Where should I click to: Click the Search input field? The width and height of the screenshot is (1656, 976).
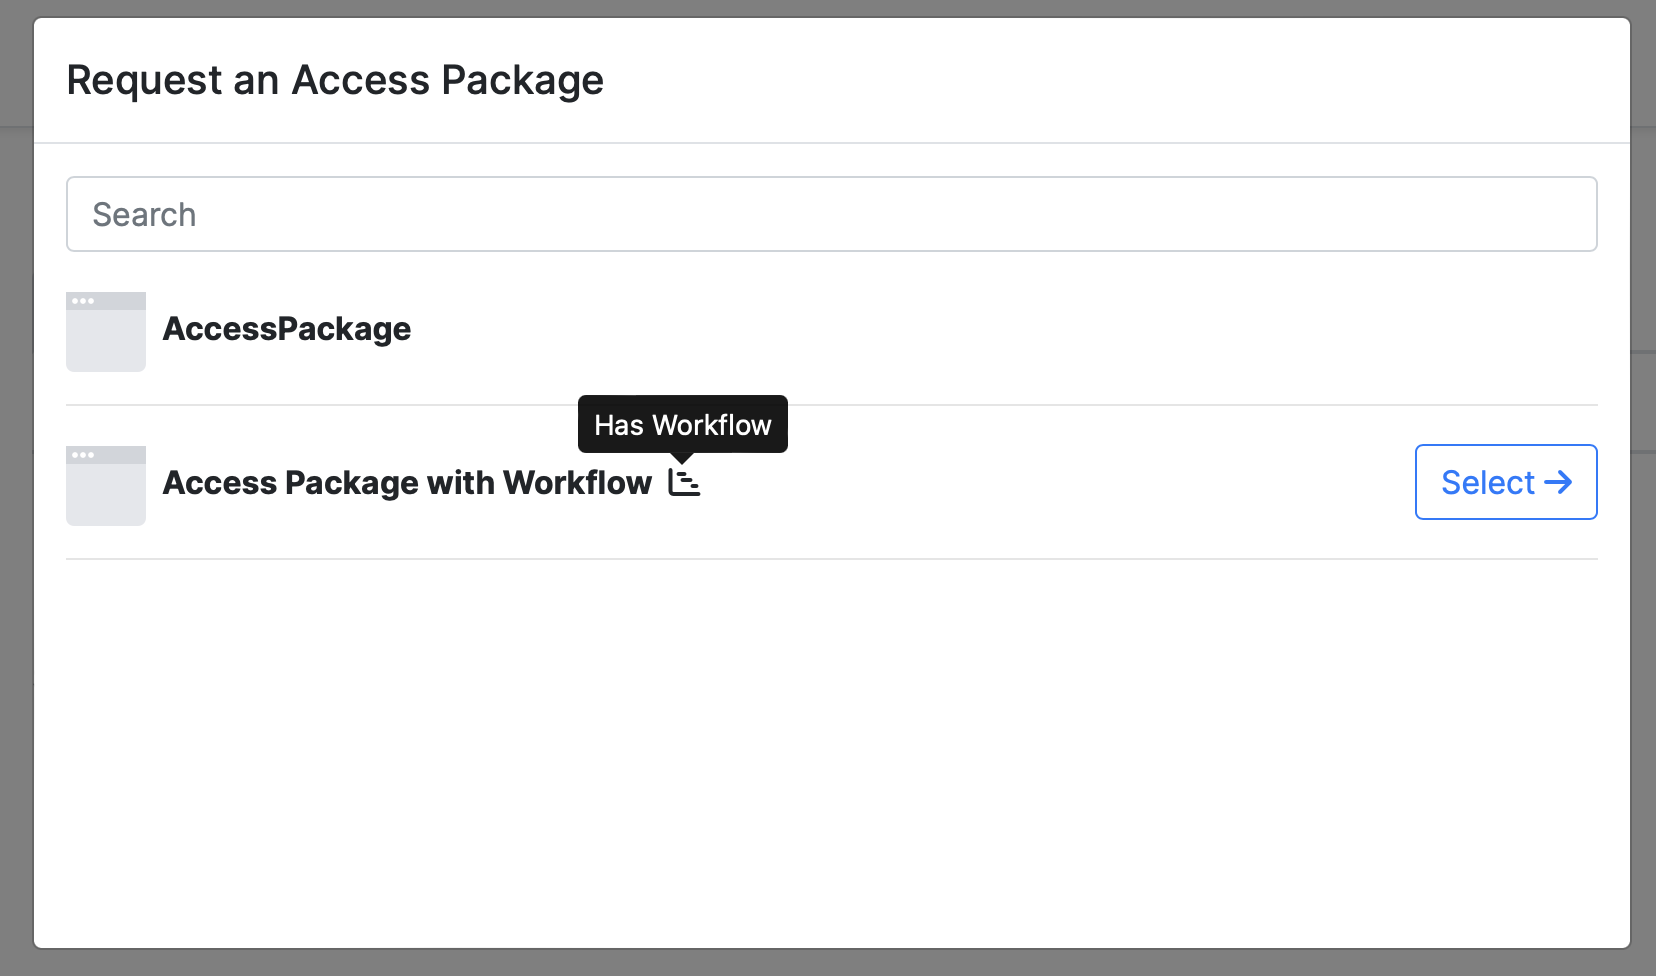coord(830,214)
